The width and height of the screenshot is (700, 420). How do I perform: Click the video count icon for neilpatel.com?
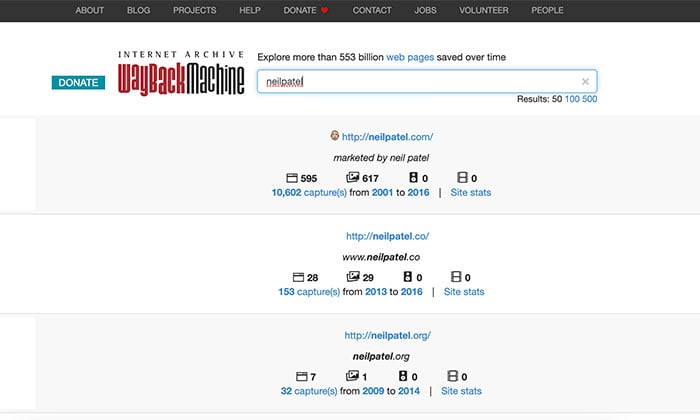[x=462, y=177]
